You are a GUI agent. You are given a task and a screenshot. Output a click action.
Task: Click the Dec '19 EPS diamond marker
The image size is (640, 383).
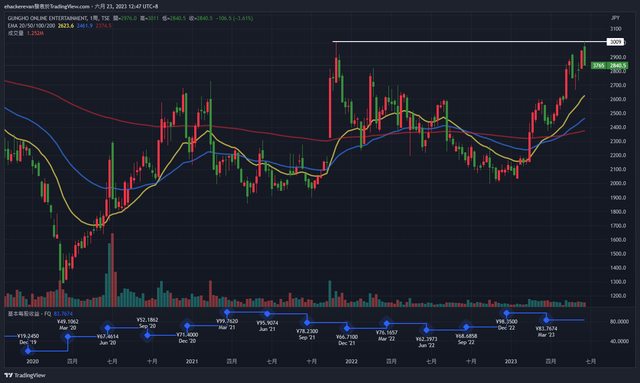pos(28,351)
